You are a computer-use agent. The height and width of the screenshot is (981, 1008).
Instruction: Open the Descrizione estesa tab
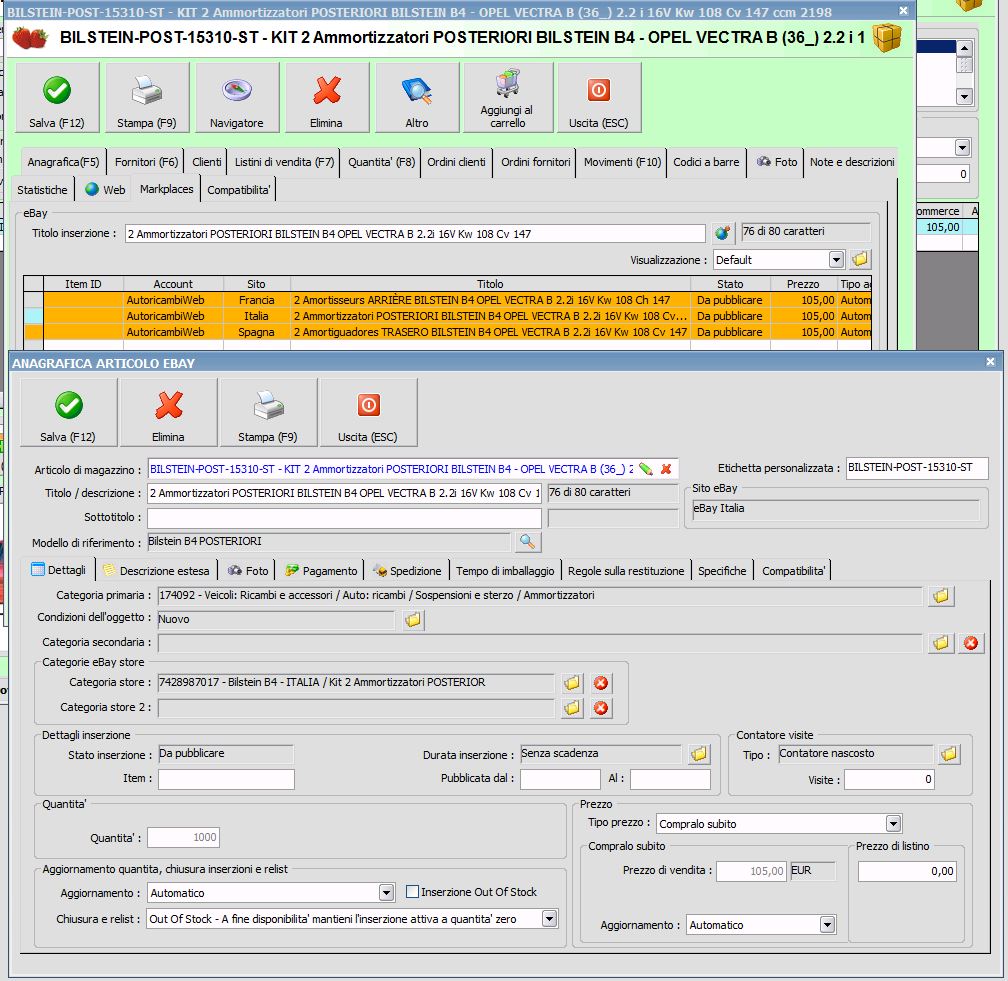tap(156, 571)
